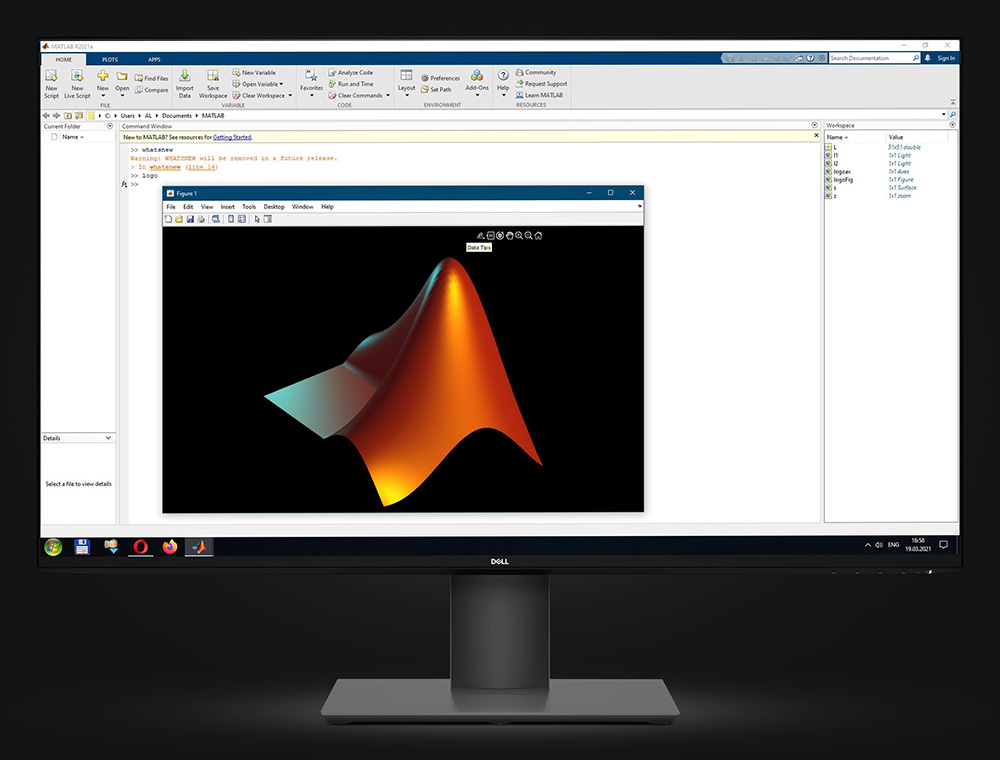This screenshot has height=760, width=1000.
Task: Save Workspace to file
Action: click(213, 84)
